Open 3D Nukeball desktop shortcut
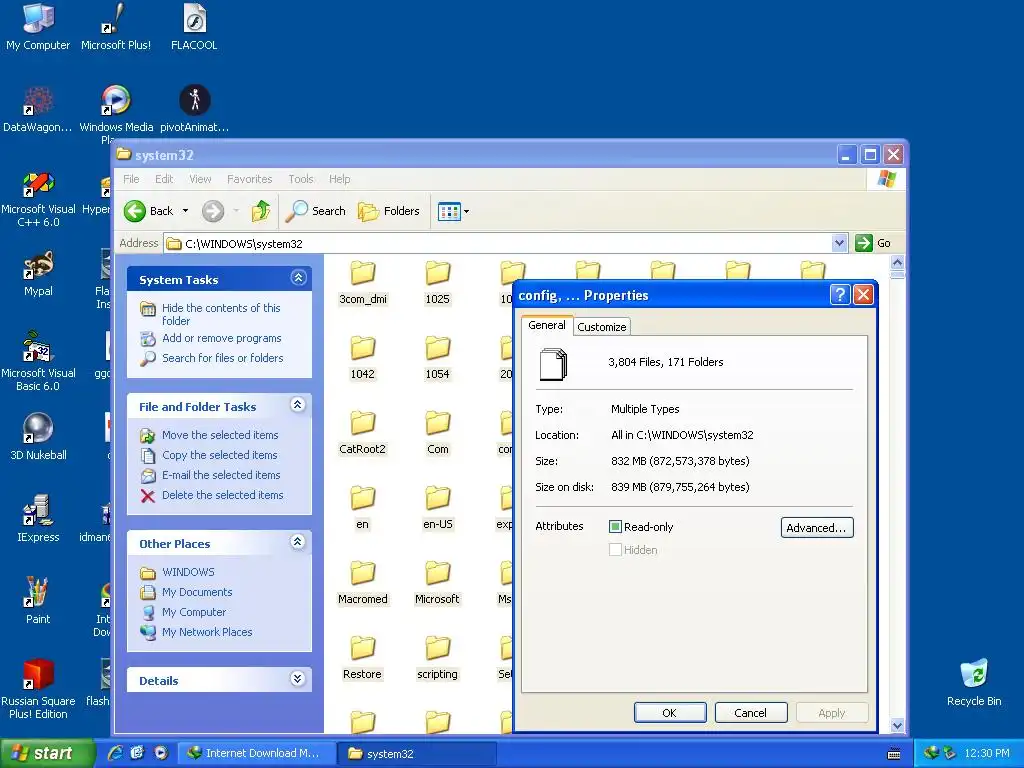1024x768 pixels. tap(38, 436)
